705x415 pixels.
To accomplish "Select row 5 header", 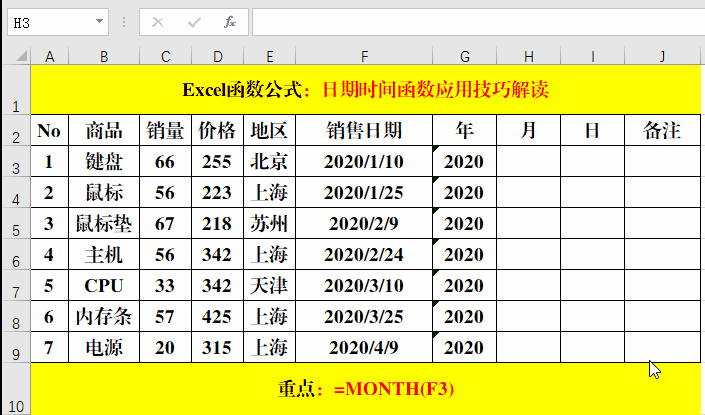I will [x=16, y=223].
